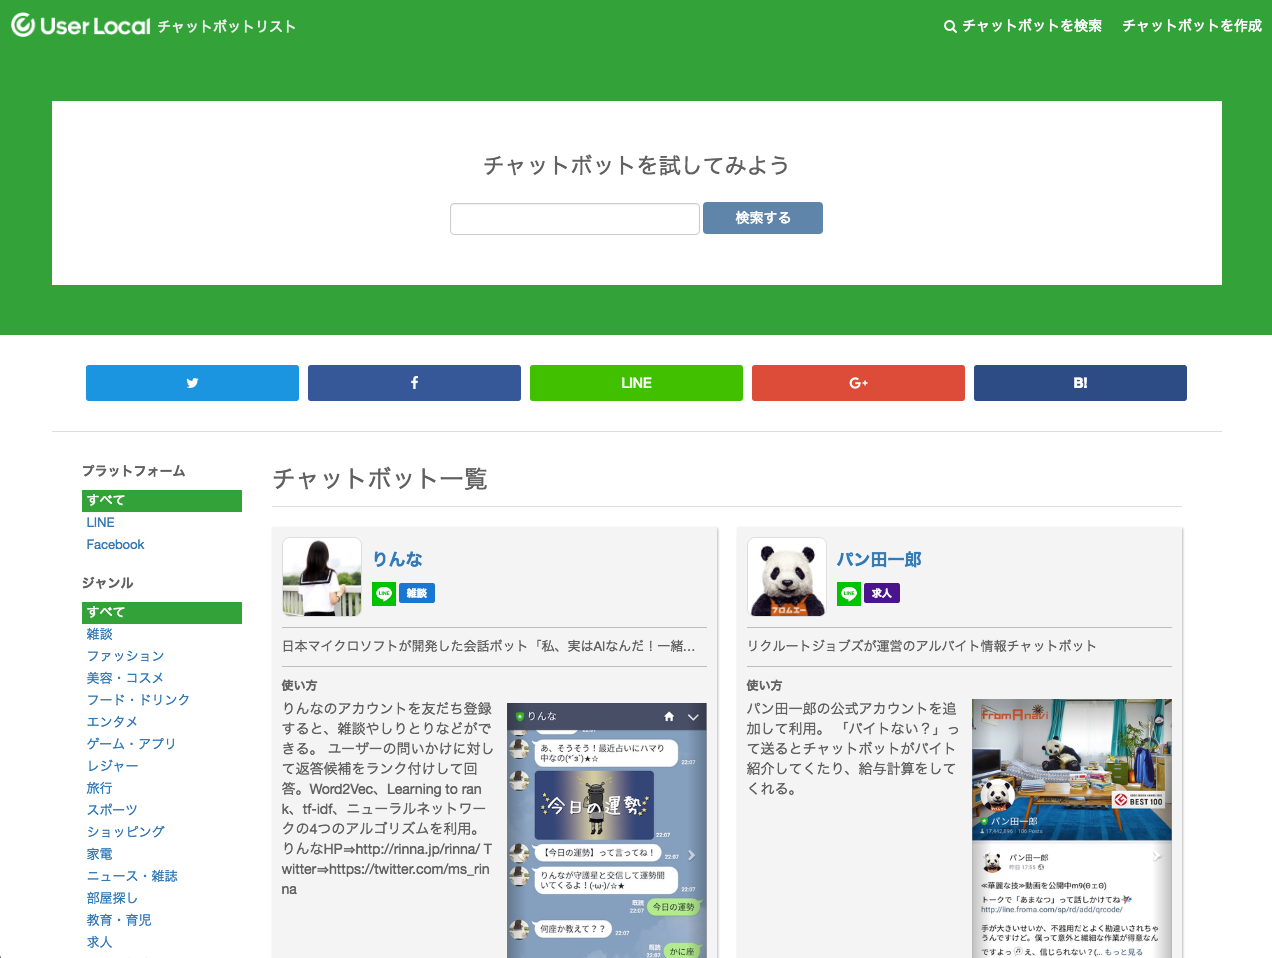Click the chatbot search input field
The height and width of the screenshot is (958, 1272).
click(575, 219)
